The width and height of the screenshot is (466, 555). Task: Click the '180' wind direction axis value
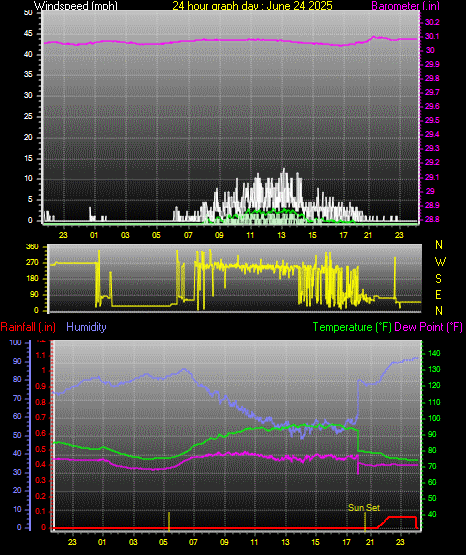[x=33, y=279]
